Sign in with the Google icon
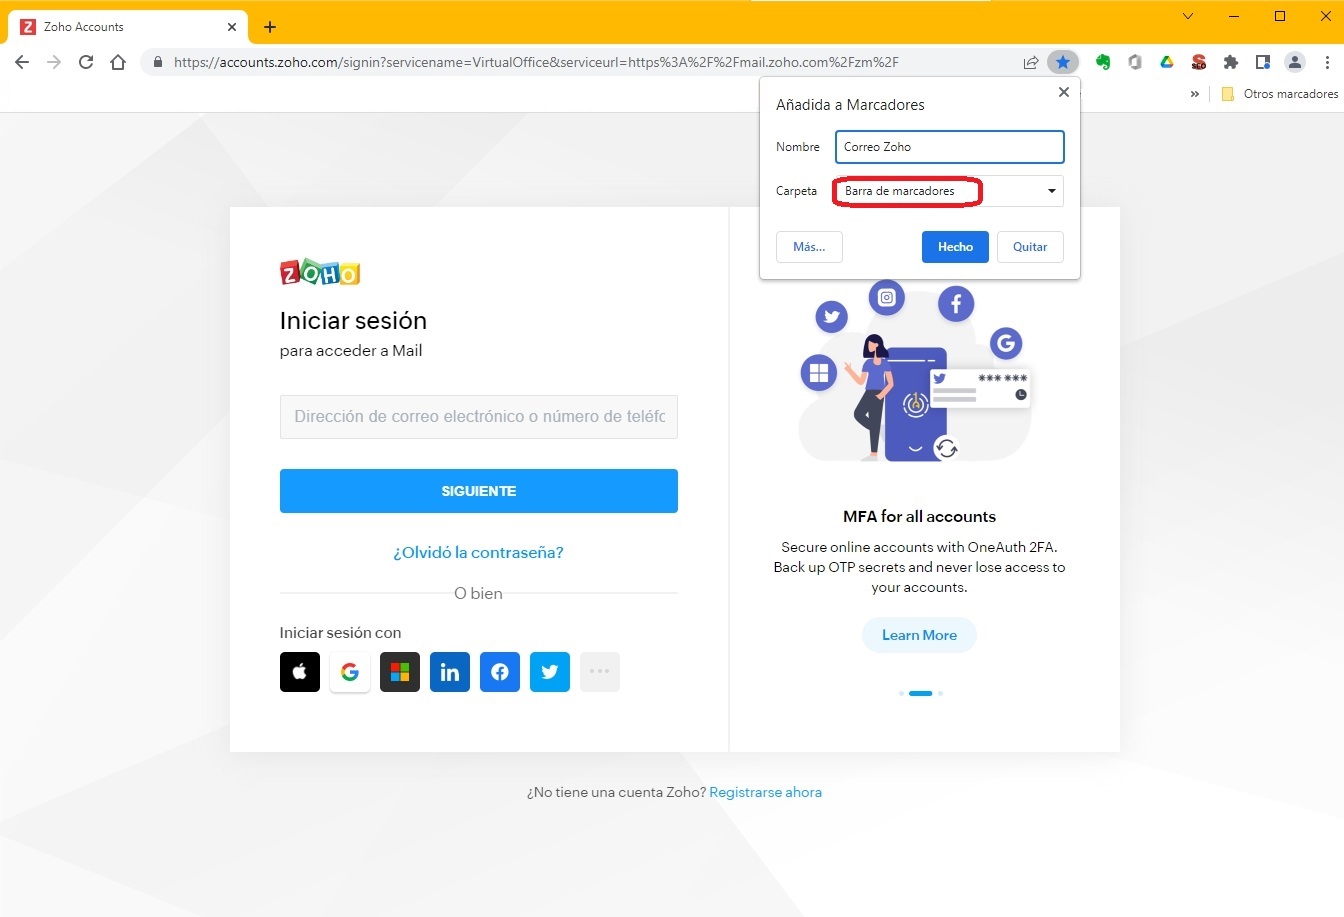The image size is (1344, 917). click(x=350, y=672)
